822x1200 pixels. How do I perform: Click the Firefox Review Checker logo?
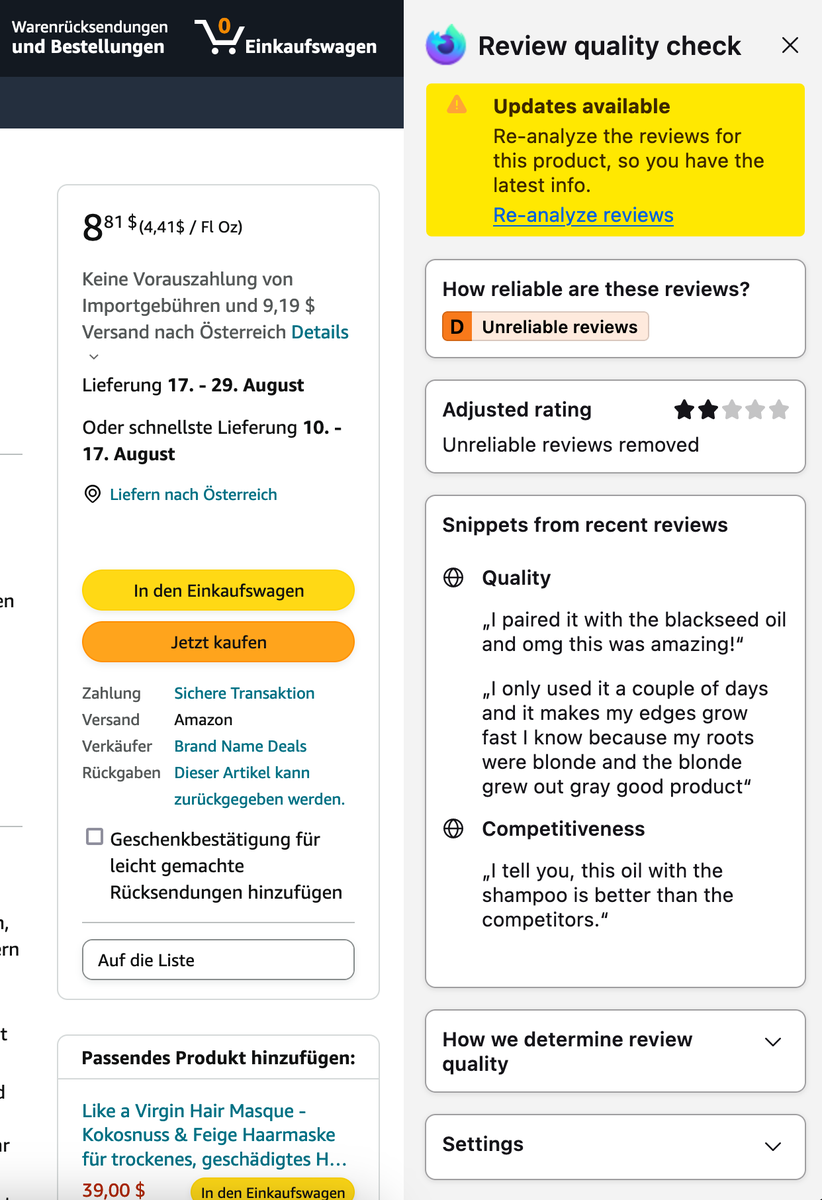tap(445, 46)
